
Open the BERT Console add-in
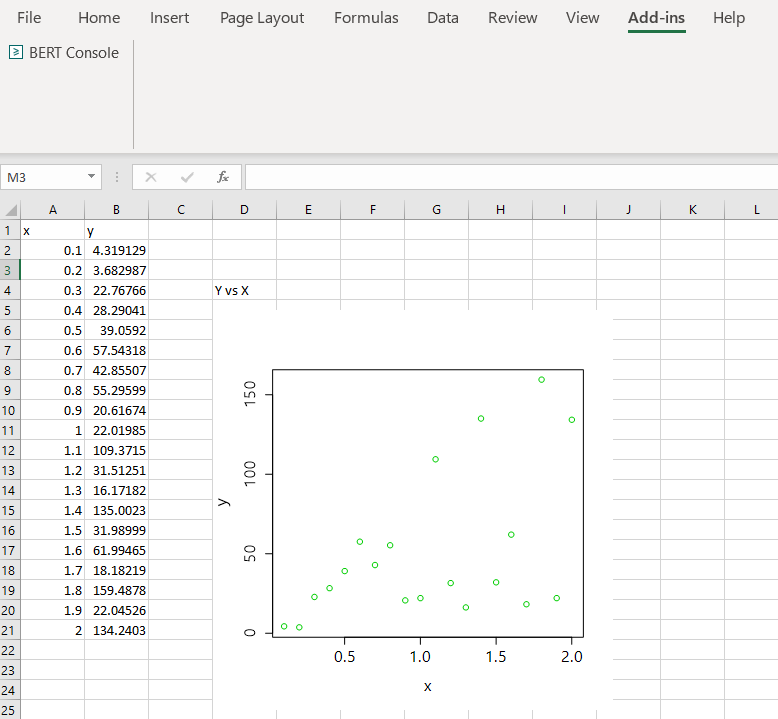coord(64,53)
